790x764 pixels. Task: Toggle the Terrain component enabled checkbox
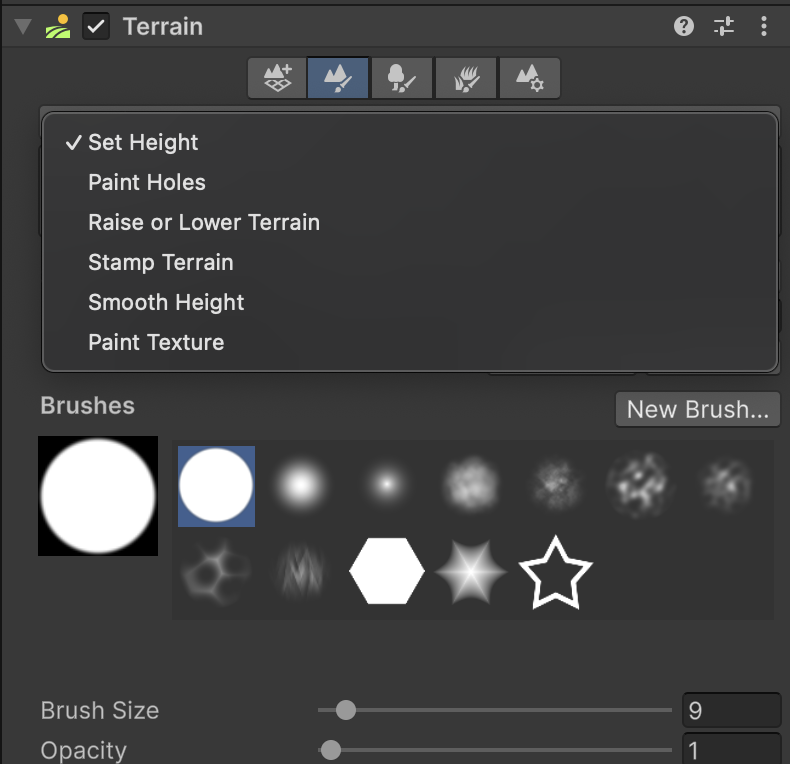[96, 27]
